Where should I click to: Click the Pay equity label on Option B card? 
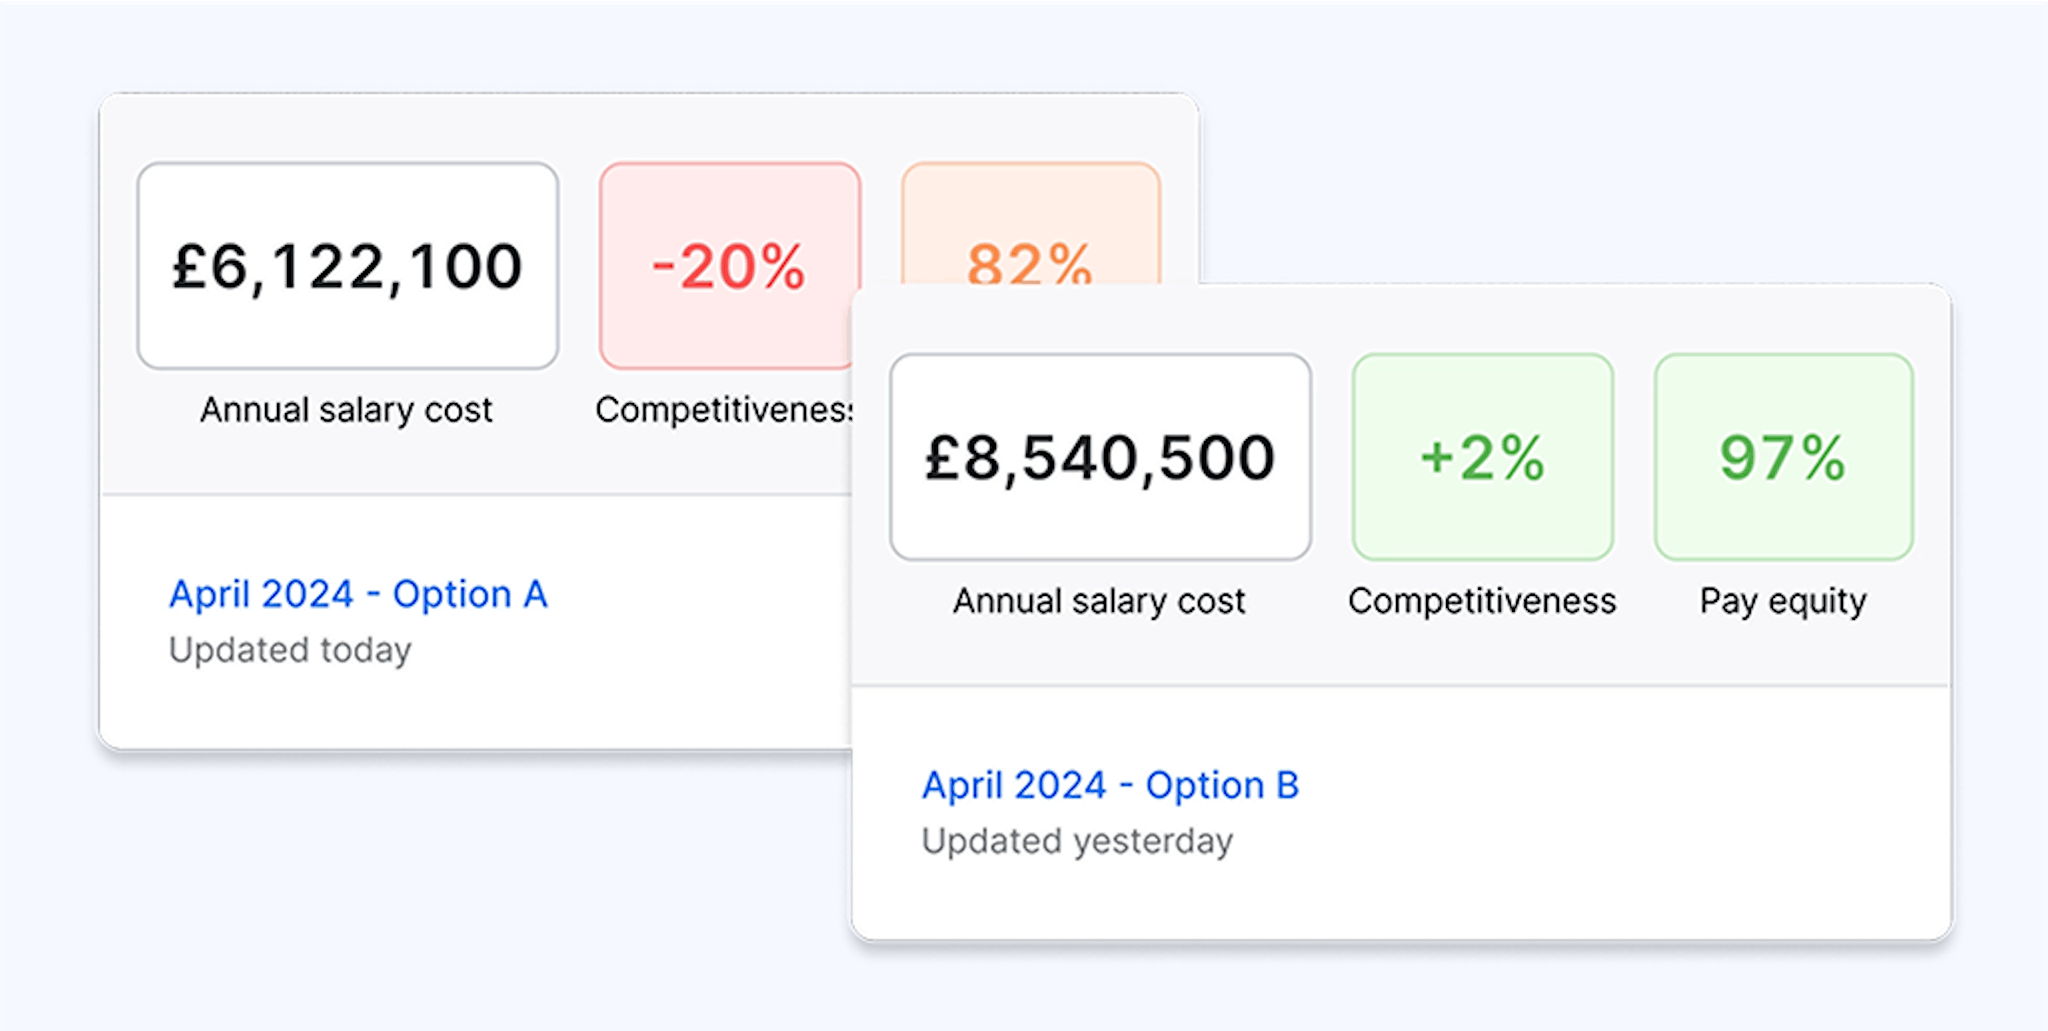coord(1781,600)
